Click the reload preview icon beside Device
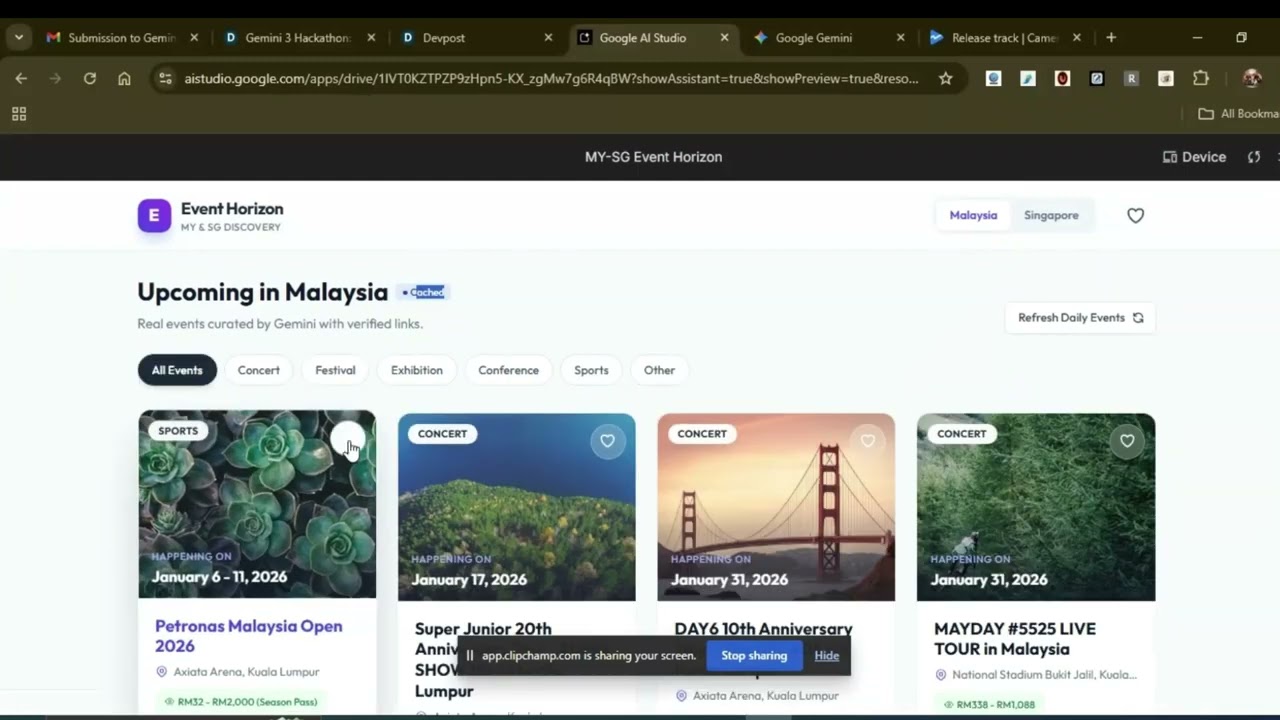 (1254, 157)
